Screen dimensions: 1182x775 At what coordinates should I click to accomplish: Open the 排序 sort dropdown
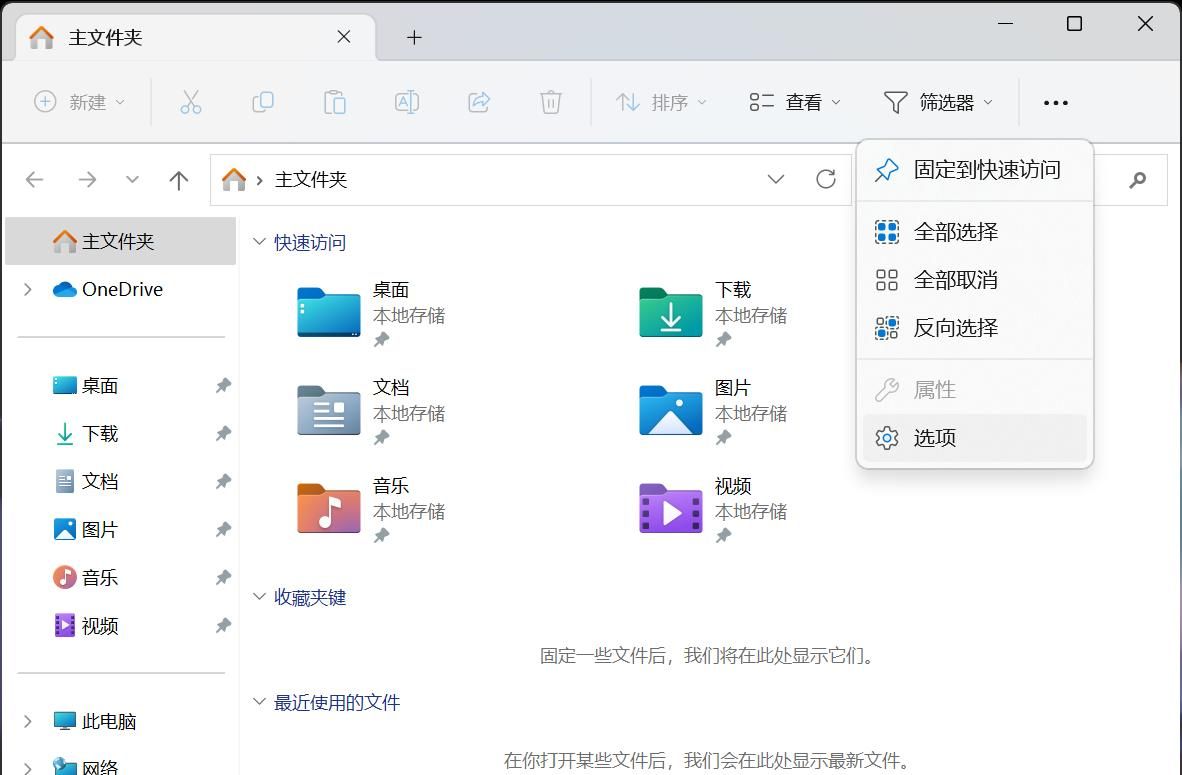pos(661,102)
